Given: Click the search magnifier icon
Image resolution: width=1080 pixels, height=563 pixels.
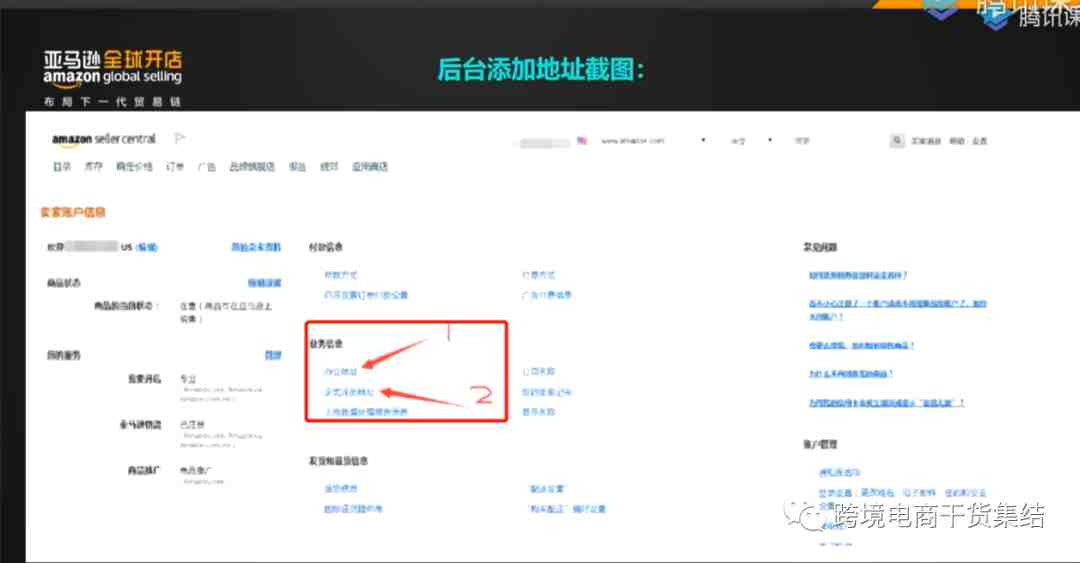Looking at the screenshot, I should [897, 141].
